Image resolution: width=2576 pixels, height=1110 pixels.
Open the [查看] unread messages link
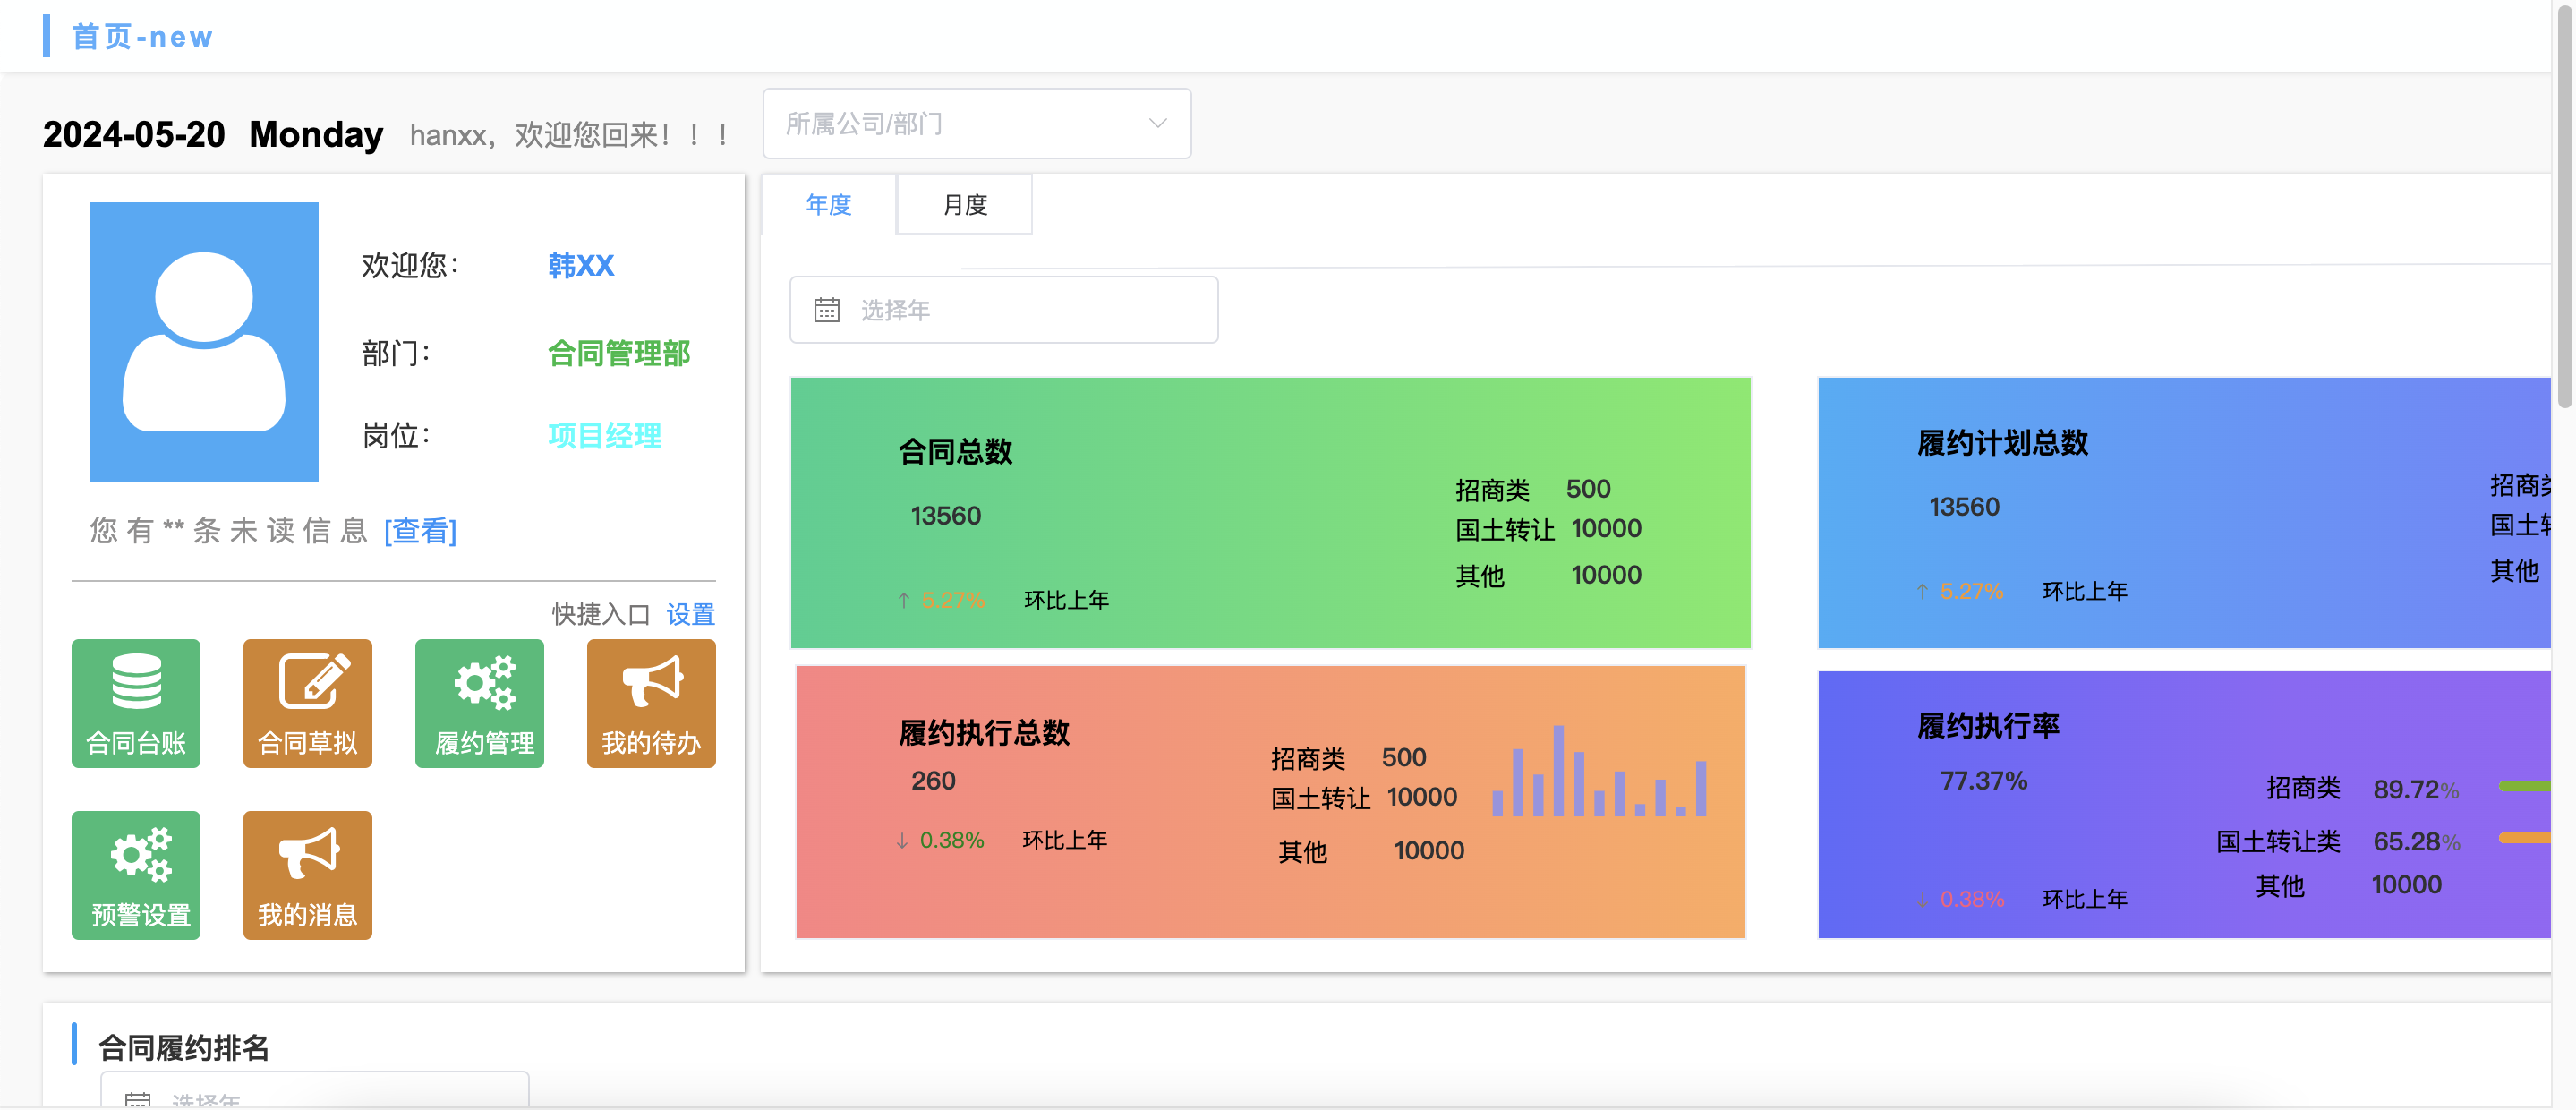coord(421,530)
